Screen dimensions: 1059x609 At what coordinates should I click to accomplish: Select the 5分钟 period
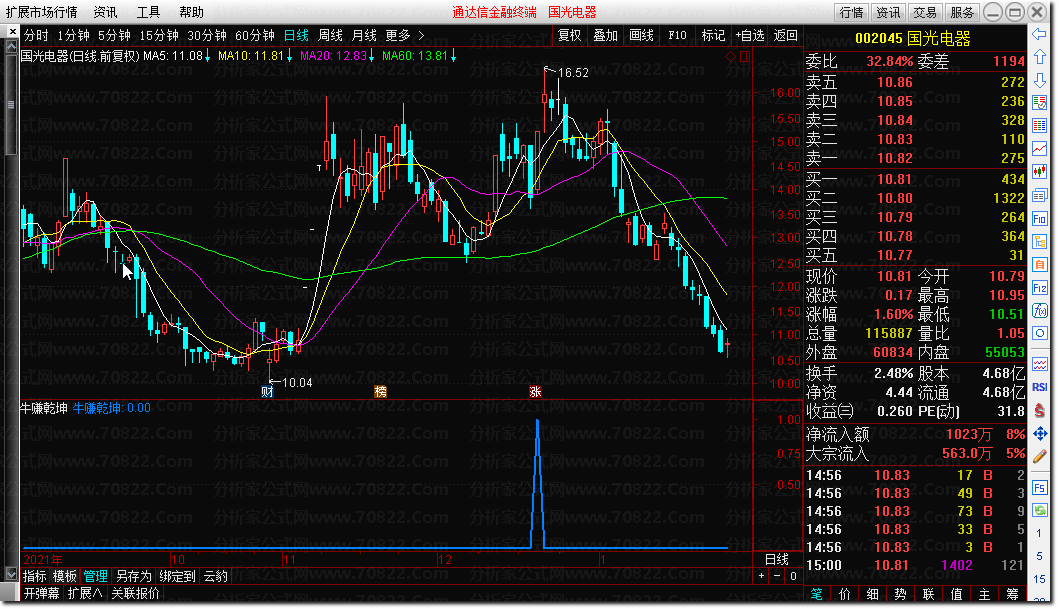(114, 36)
